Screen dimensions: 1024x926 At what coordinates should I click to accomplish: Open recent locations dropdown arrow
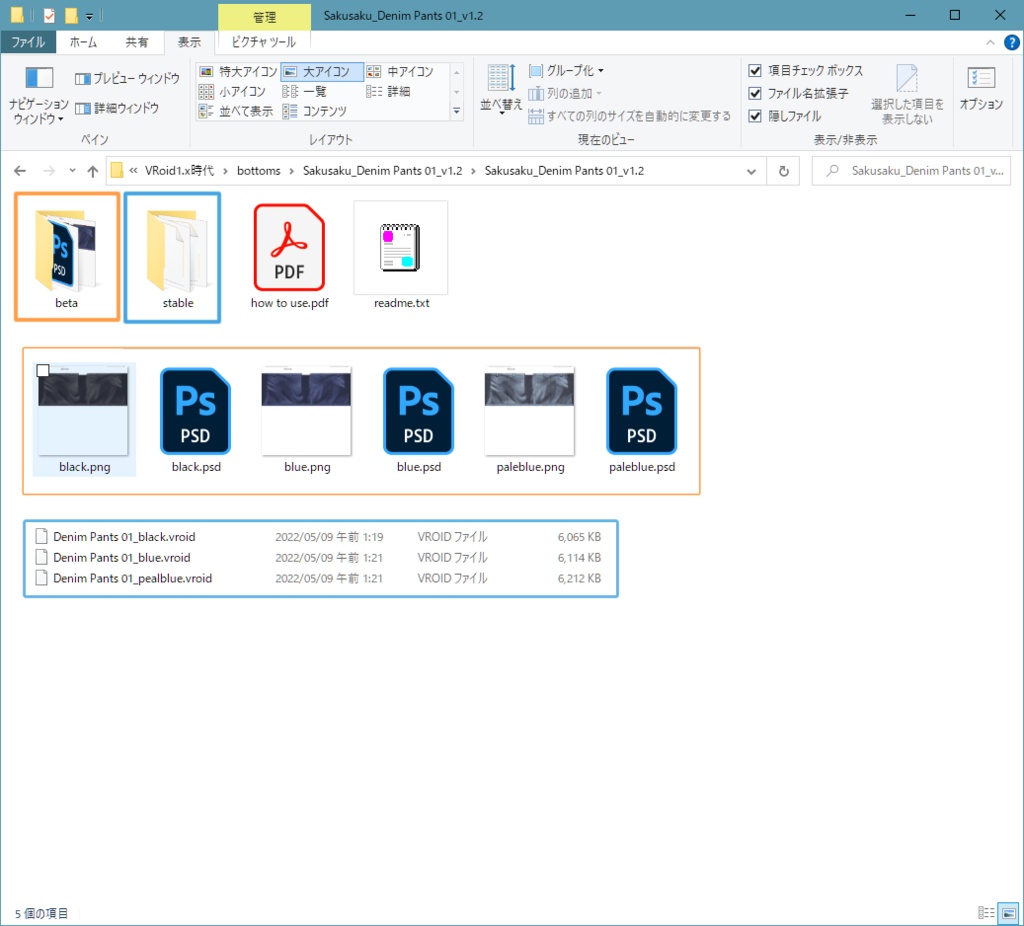(x=72, y=171)
